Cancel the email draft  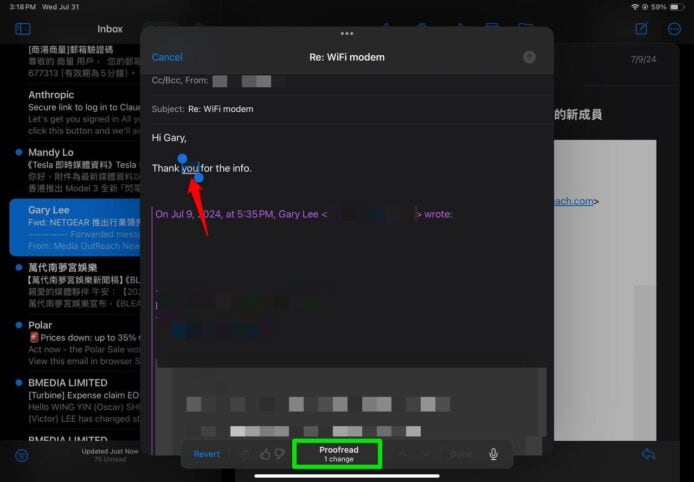click(x=167, y=57)
